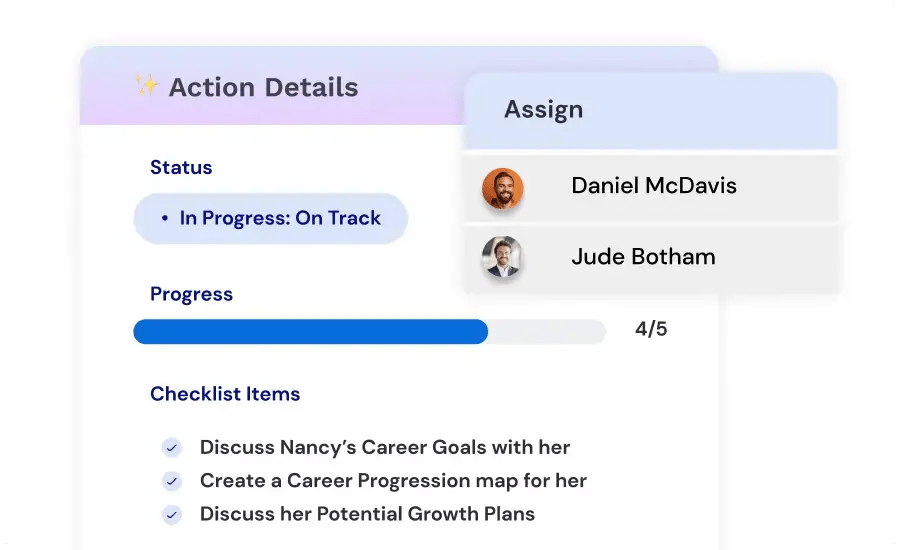Click the bullet dot in the status pill
This screenshot has width=900, height=550.
pyautogui.click(x=165, y=218)
